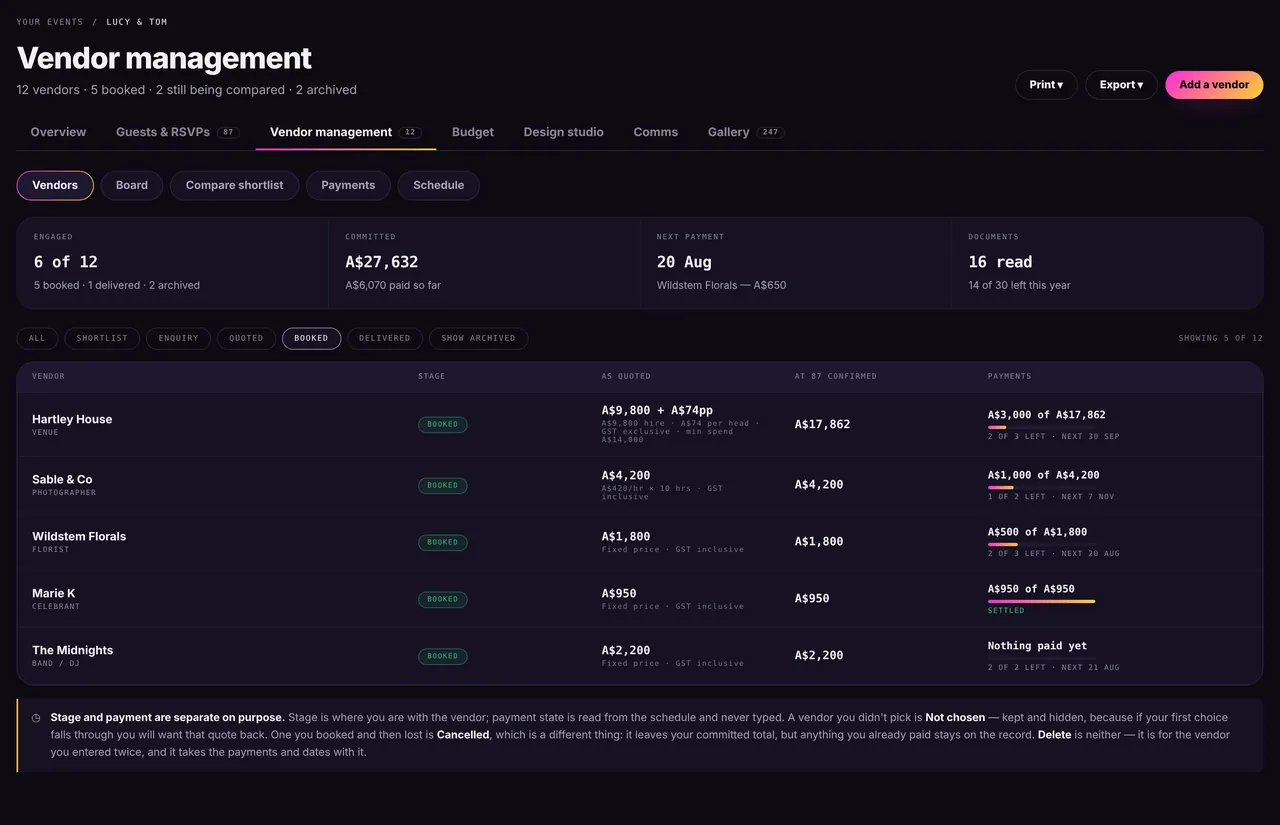Select the ALL stage filter chip

click(x=37, y=338)
